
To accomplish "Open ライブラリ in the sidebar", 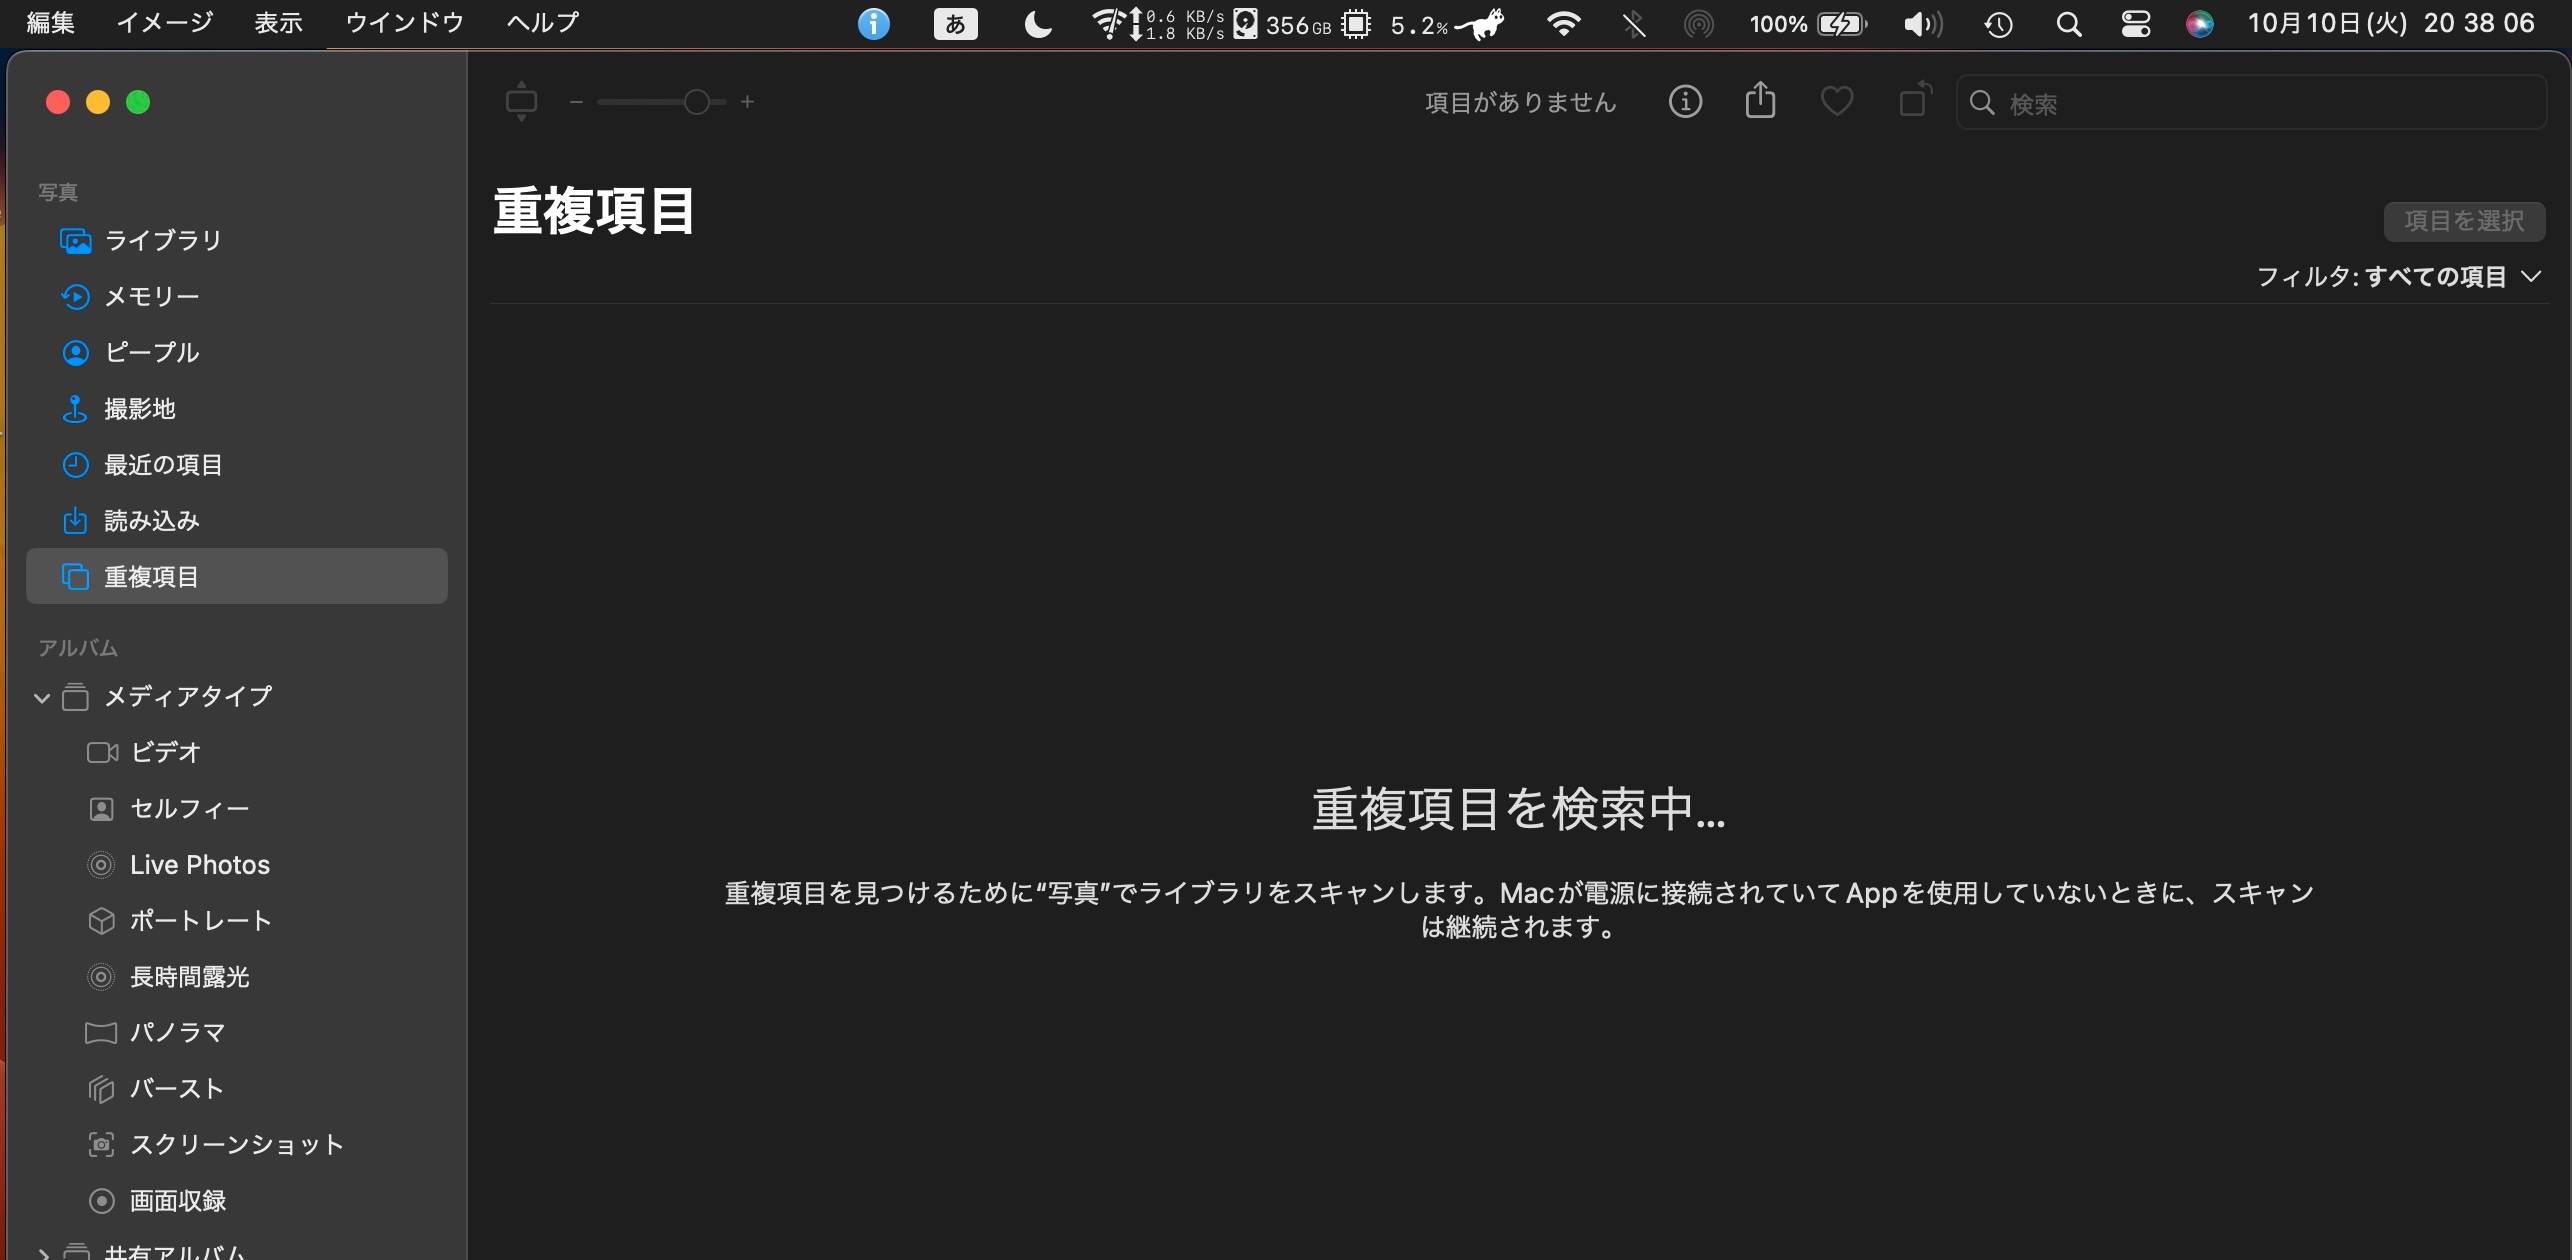I will click(162, 241).
